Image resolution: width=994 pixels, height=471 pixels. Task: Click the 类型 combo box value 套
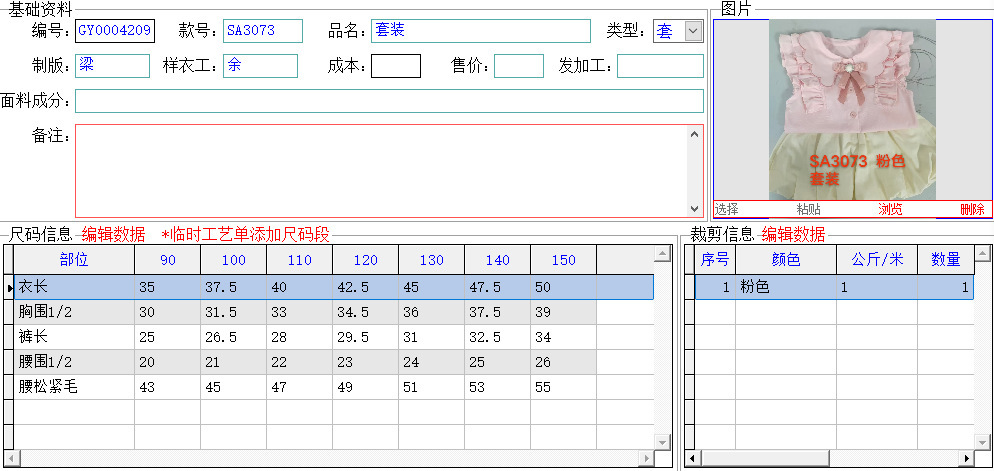click(x=669, y=30)
